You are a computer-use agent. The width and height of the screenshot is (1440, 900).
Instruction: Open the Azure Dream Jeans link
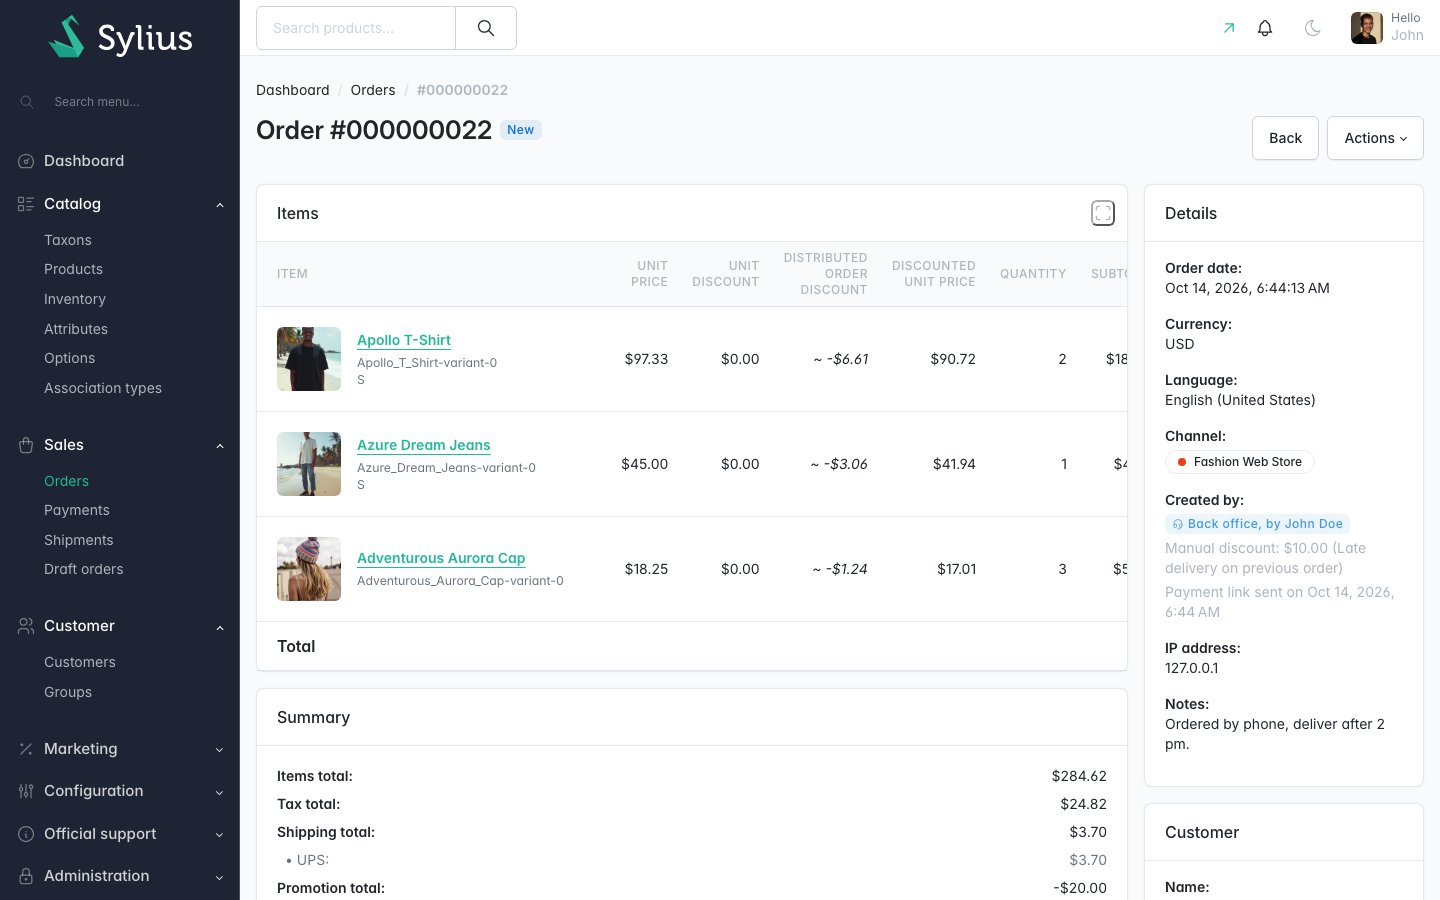coord(424,445)
